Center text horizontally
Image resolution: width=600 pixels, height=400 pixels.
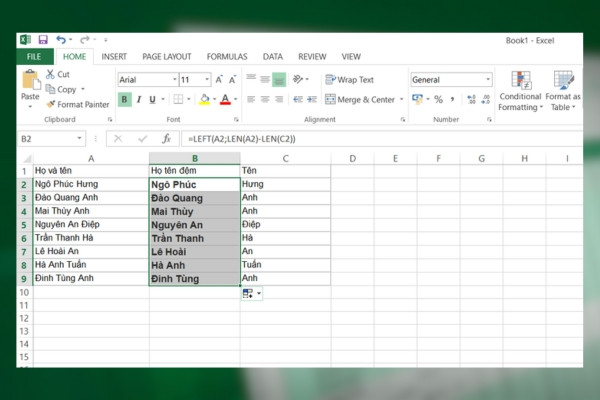(265, 100)
